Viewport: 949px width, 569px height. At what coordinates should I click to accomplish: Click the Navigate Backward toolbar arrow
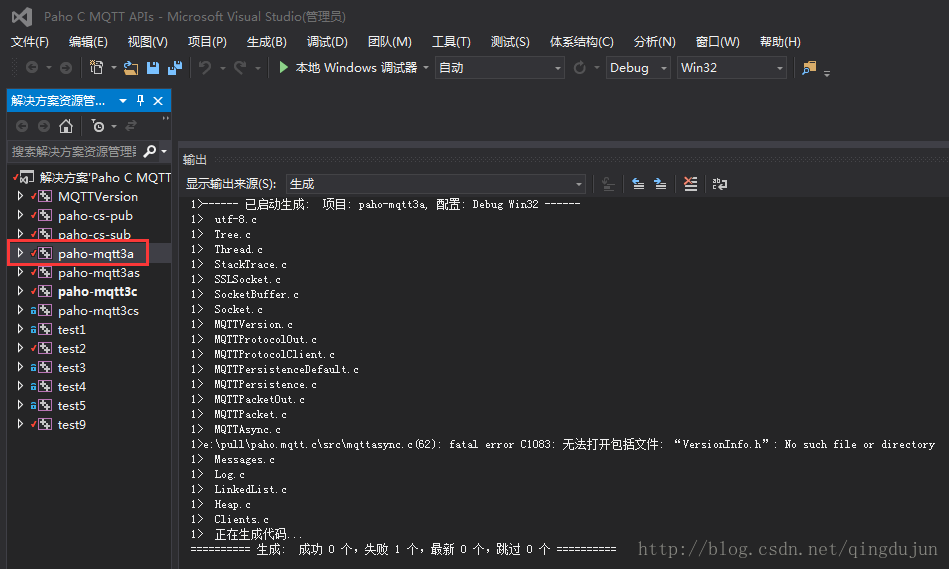coord(32,68)
